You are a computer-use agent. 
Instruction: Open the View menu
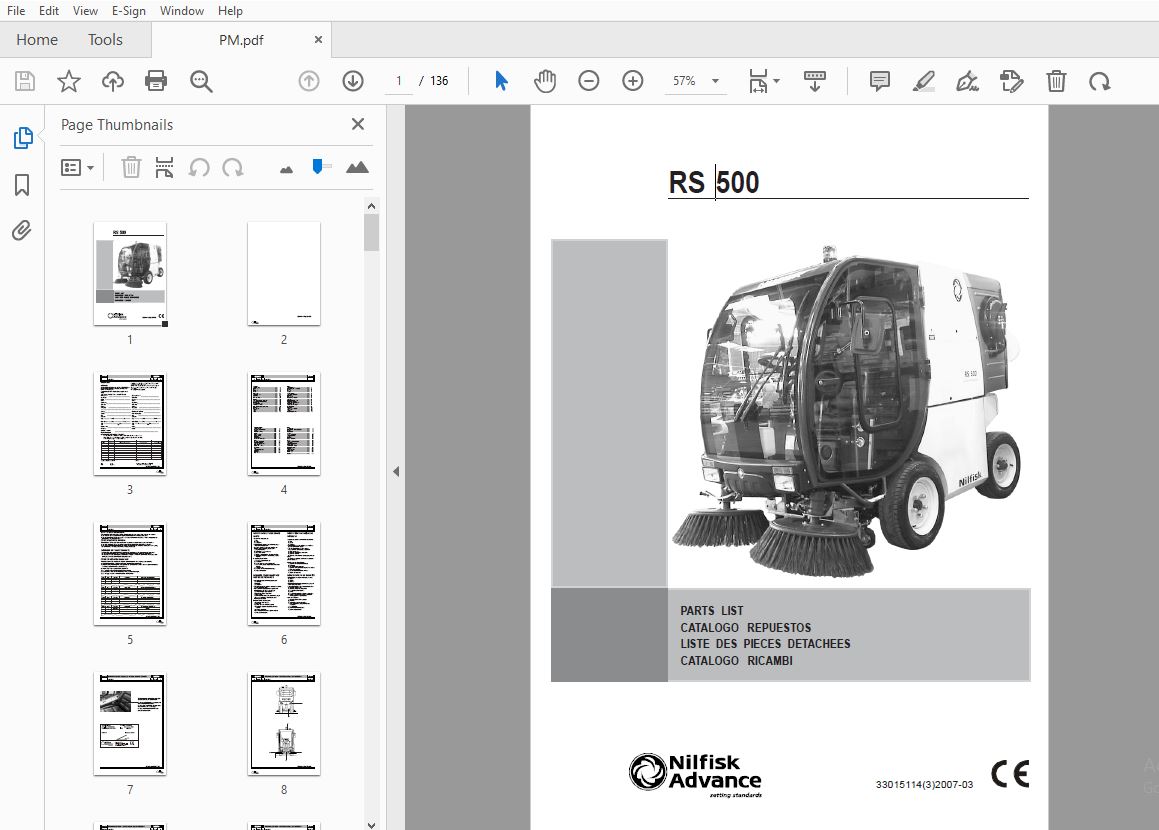tap(85, 10)
